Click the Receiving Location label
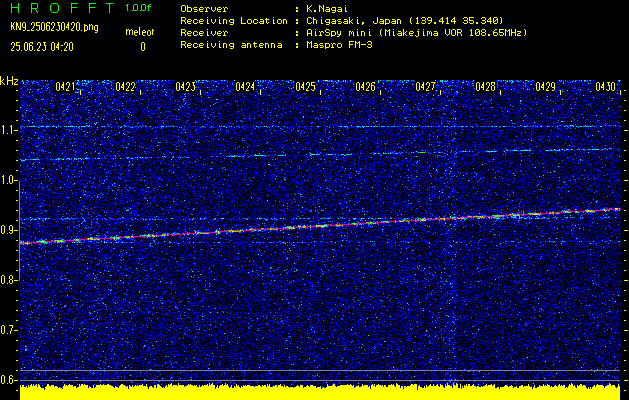The image size is (629, 400). (x=234, y=21)
